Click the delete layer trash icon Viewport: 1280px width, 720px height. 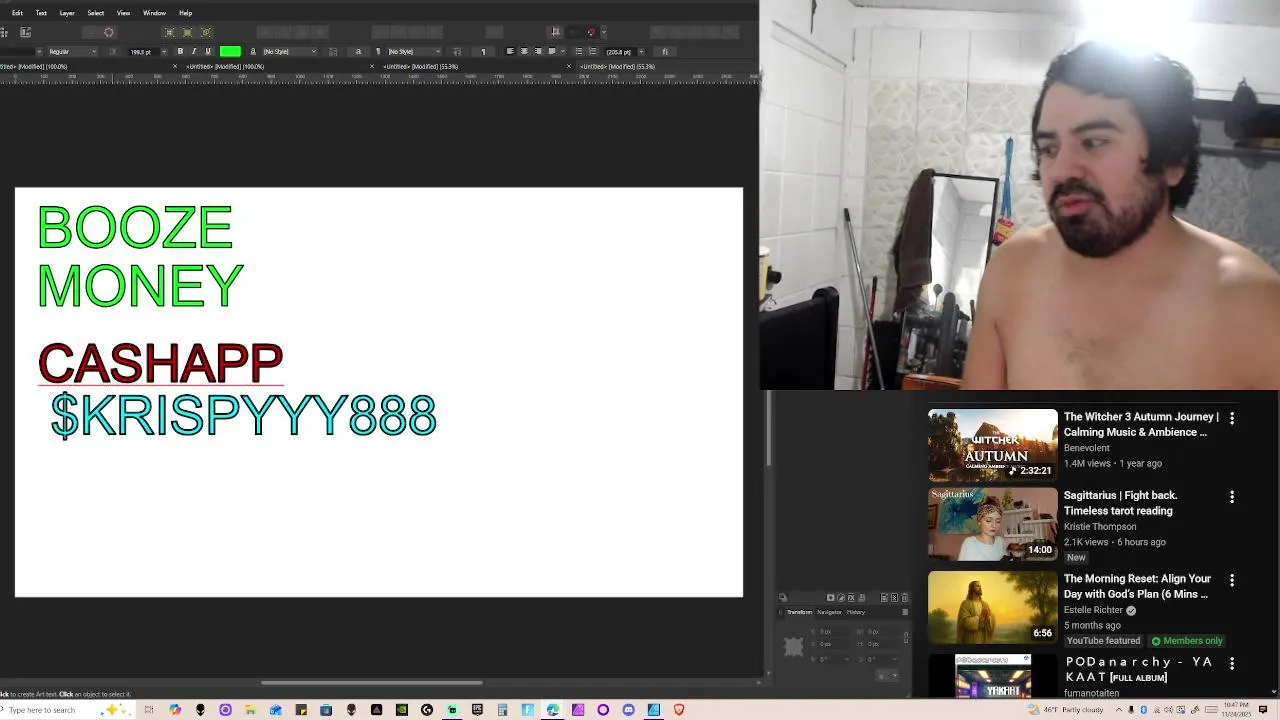905,597
